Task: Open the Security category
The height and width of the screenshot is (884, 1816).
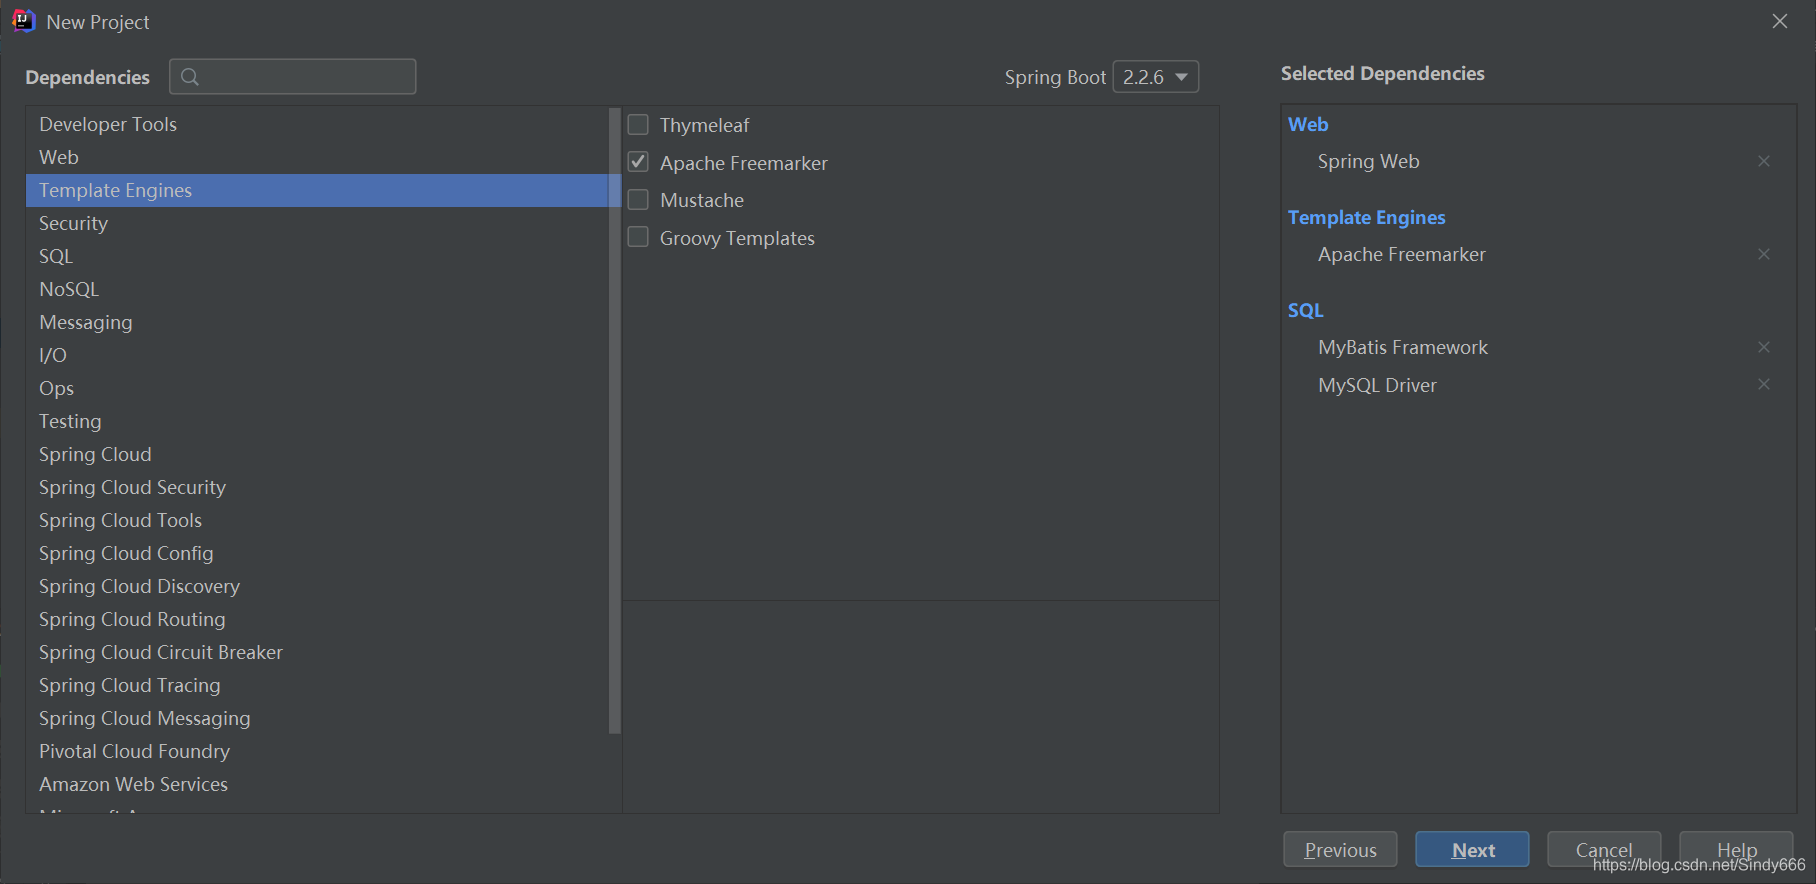Action: point(317,223)
